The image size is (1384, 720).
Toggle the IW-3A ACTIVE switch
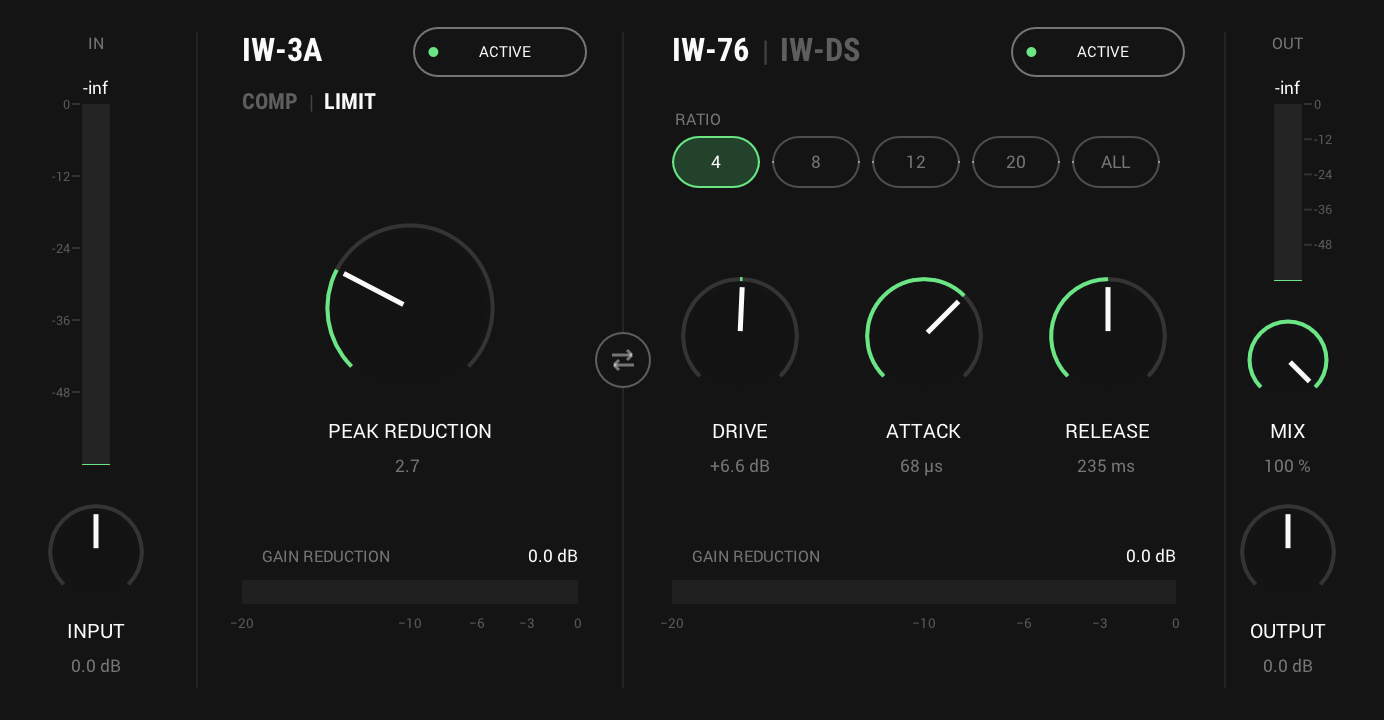[500, 52]
